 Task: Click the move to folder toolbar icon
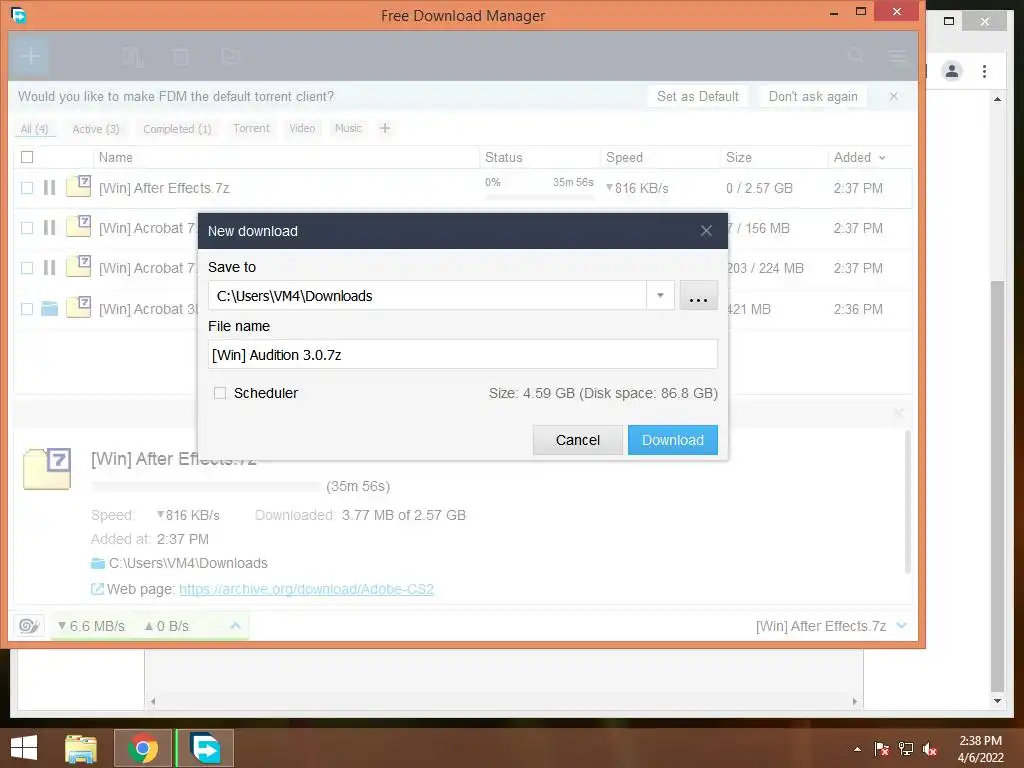pos(231,56)
